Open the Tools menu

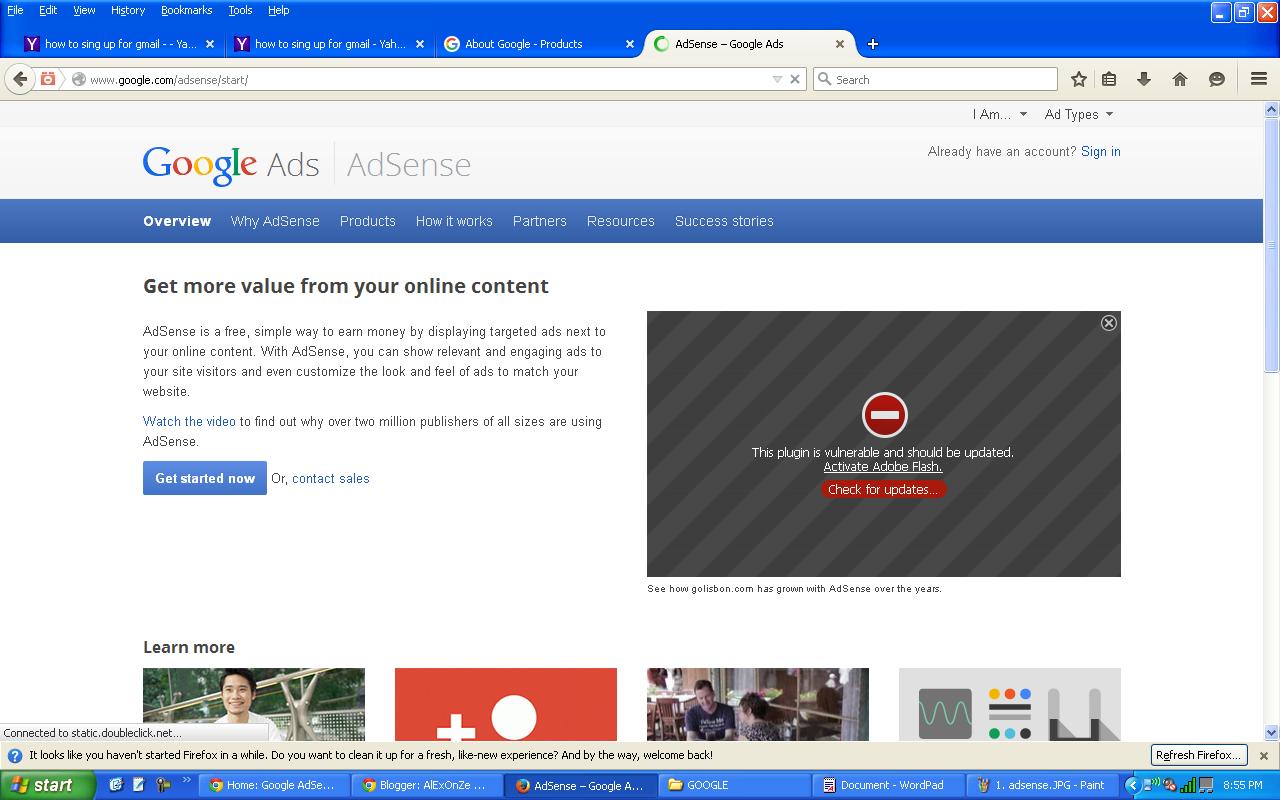click(240, 10)
